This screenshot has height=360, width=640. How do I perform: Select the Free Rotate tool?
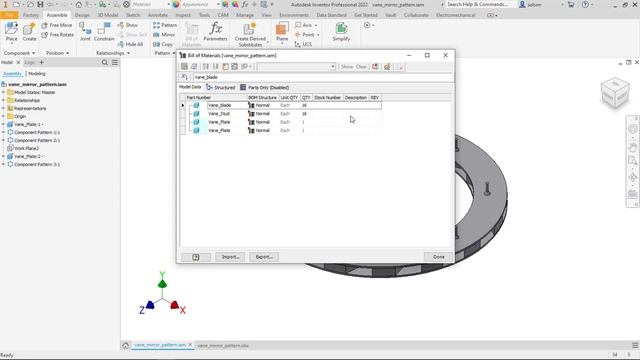click(x=58, y=35)
